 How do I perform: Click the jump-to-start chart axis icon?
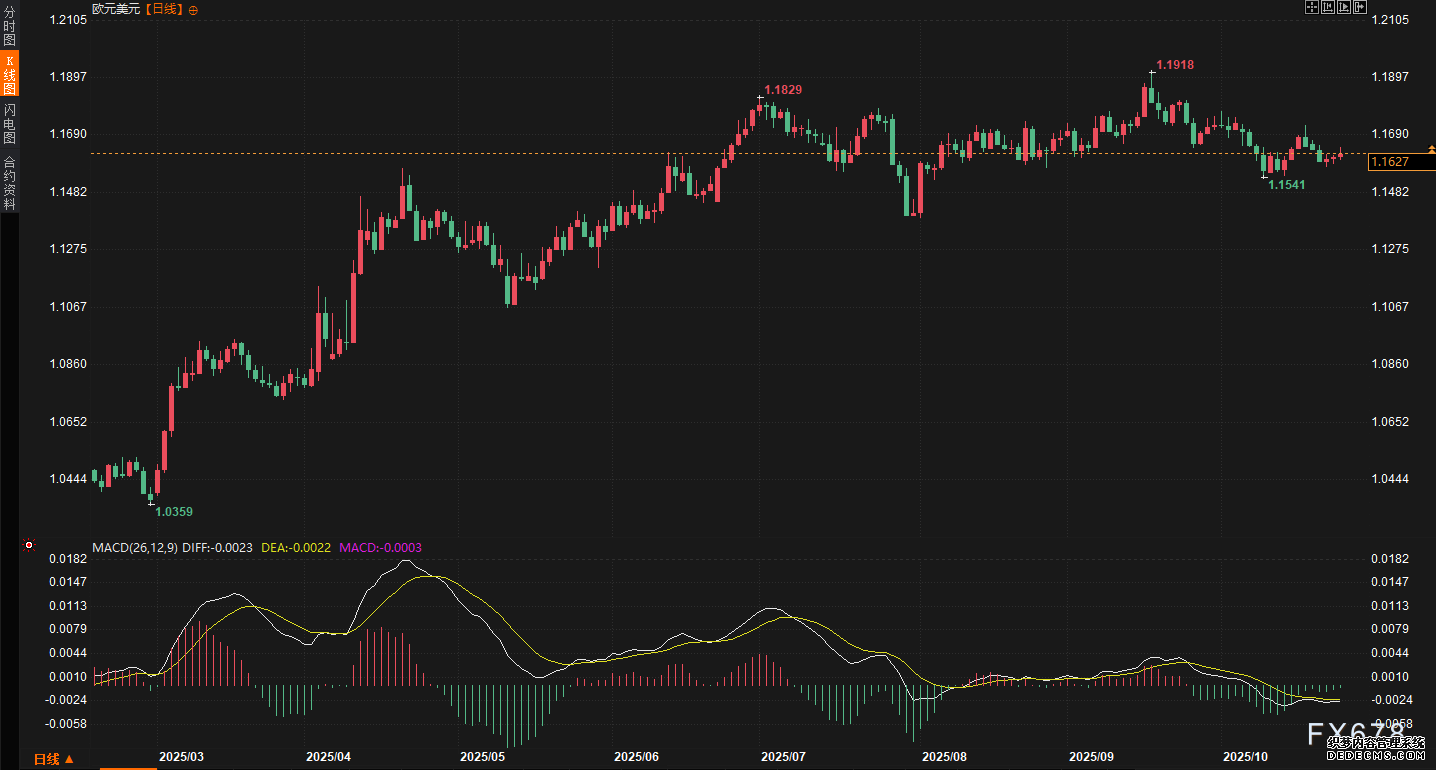[x=1327, y=8]
